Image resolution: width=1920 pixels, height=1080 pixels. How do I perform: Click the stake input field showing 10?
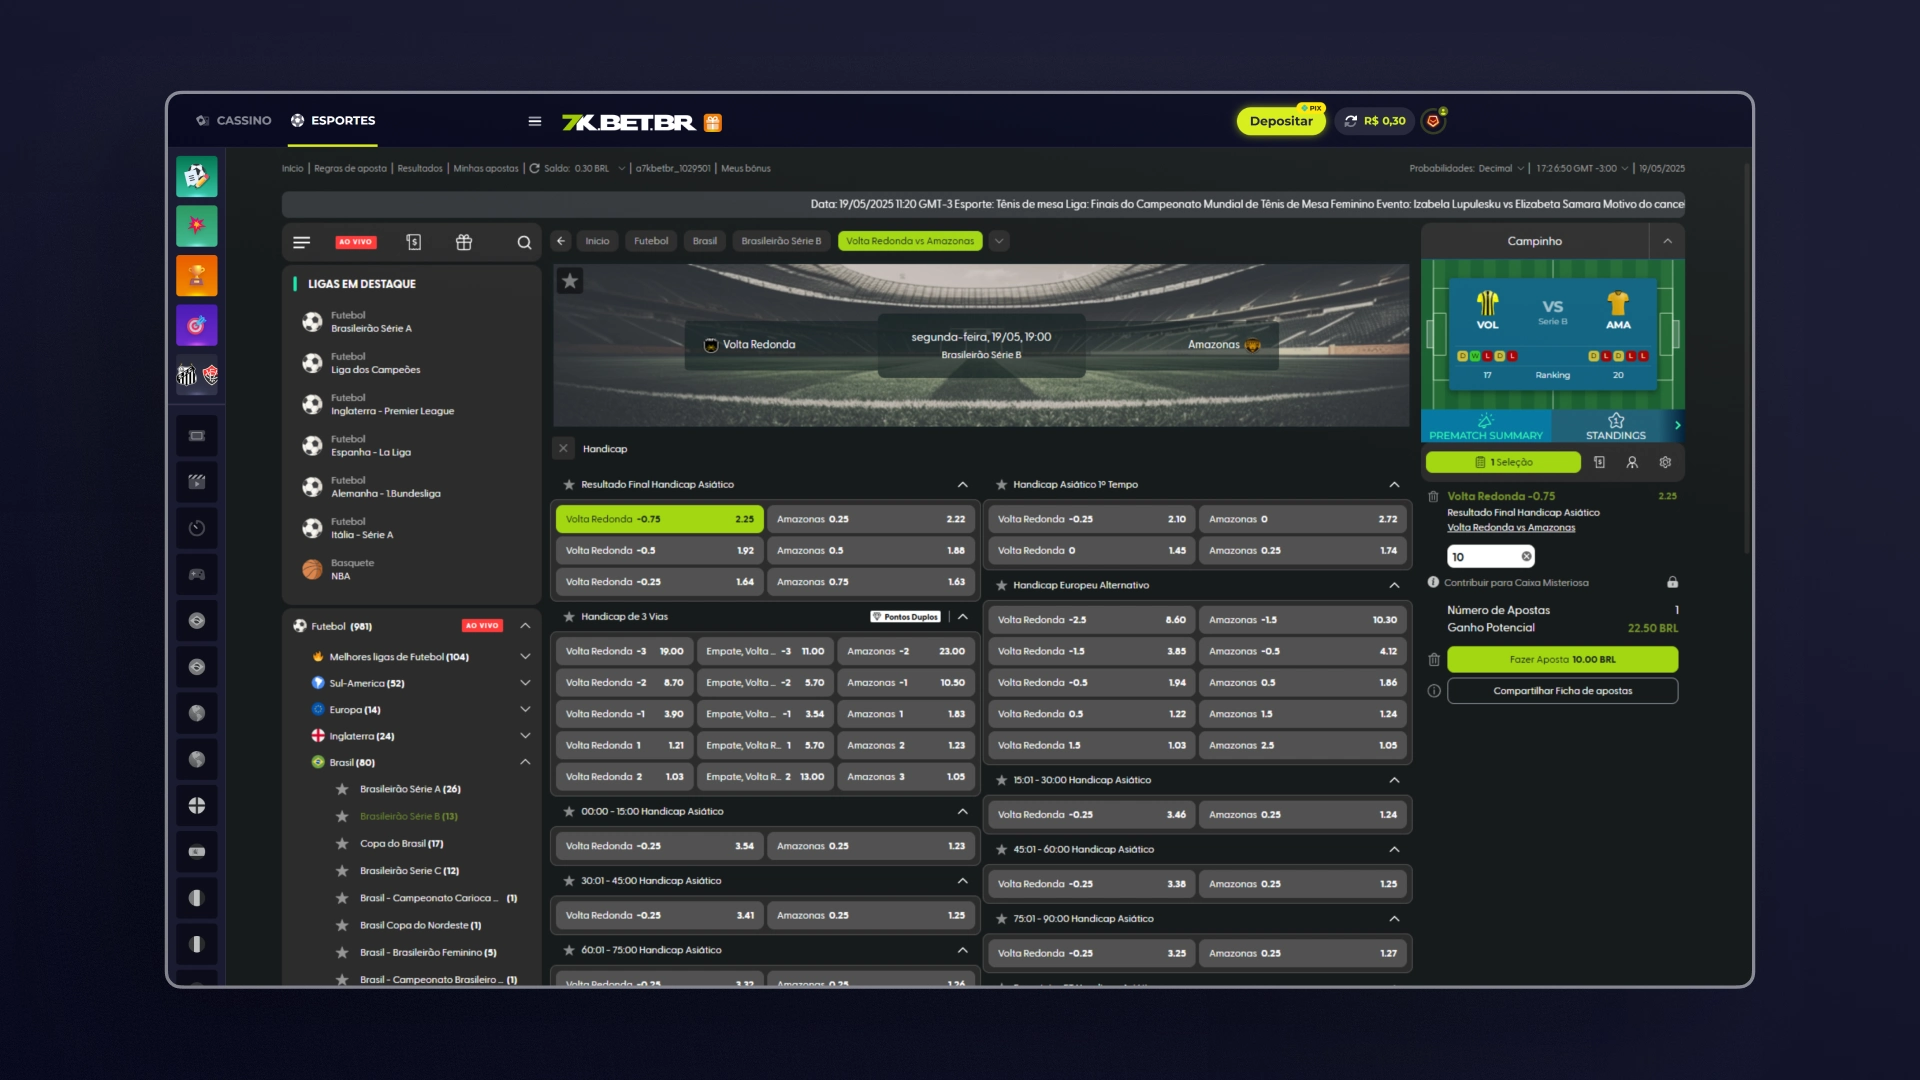pos(1490,556)
